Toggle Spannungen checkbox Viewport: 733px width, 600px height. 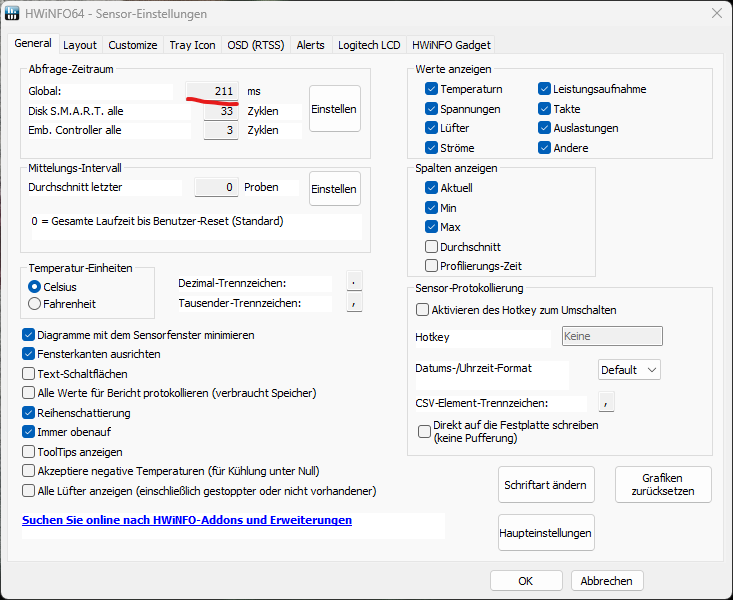pos(431,109)
